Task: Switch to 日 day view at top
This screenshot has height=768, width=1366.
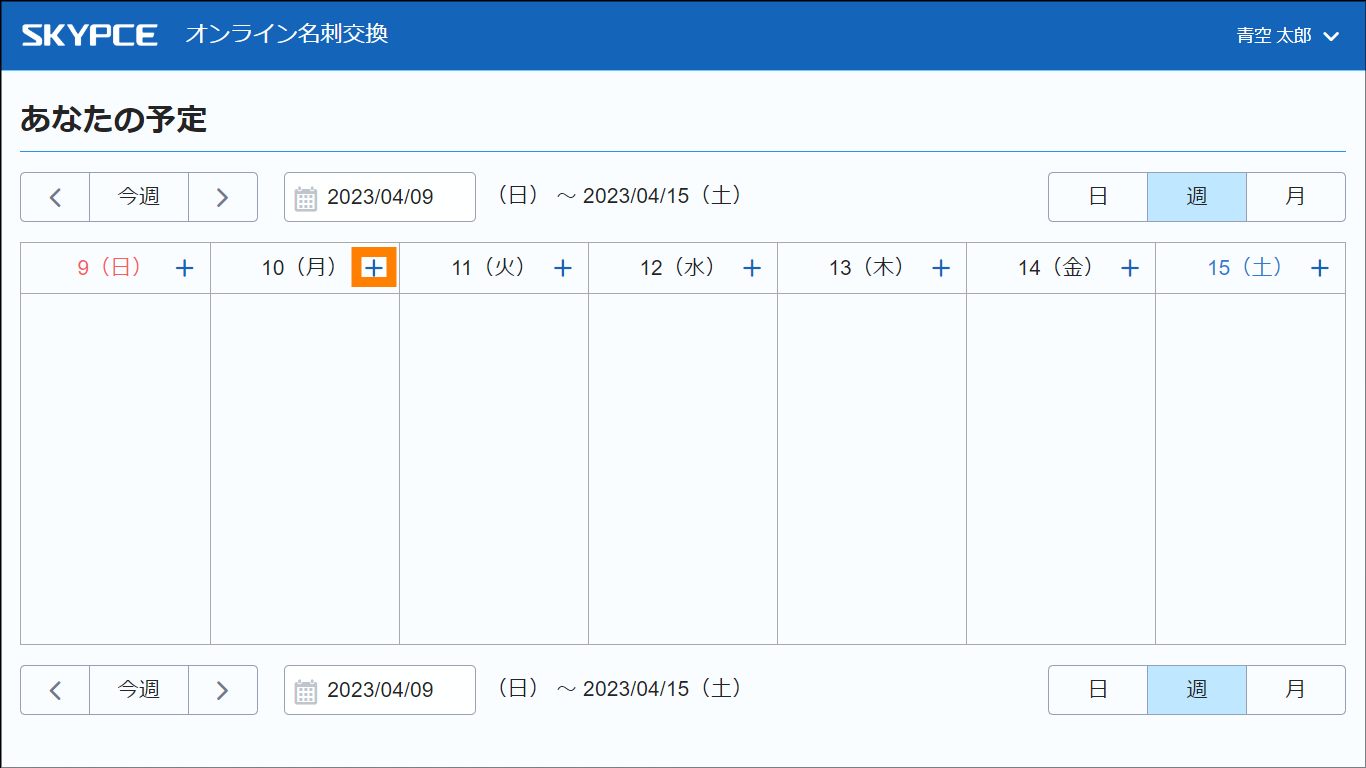Action: point(1098,197)
